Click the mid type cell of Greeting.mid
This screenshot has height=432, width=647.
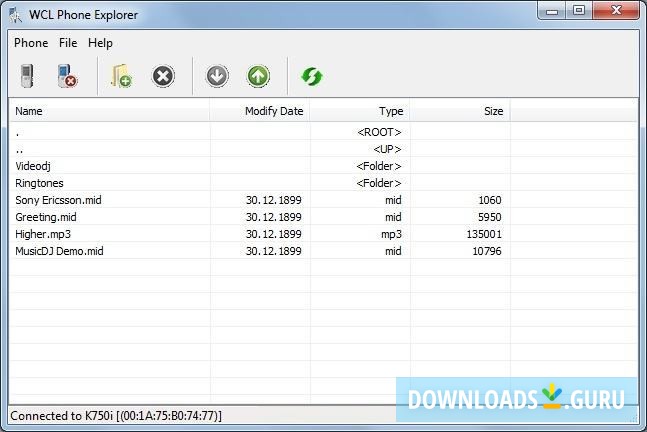(x=393, y=217)
